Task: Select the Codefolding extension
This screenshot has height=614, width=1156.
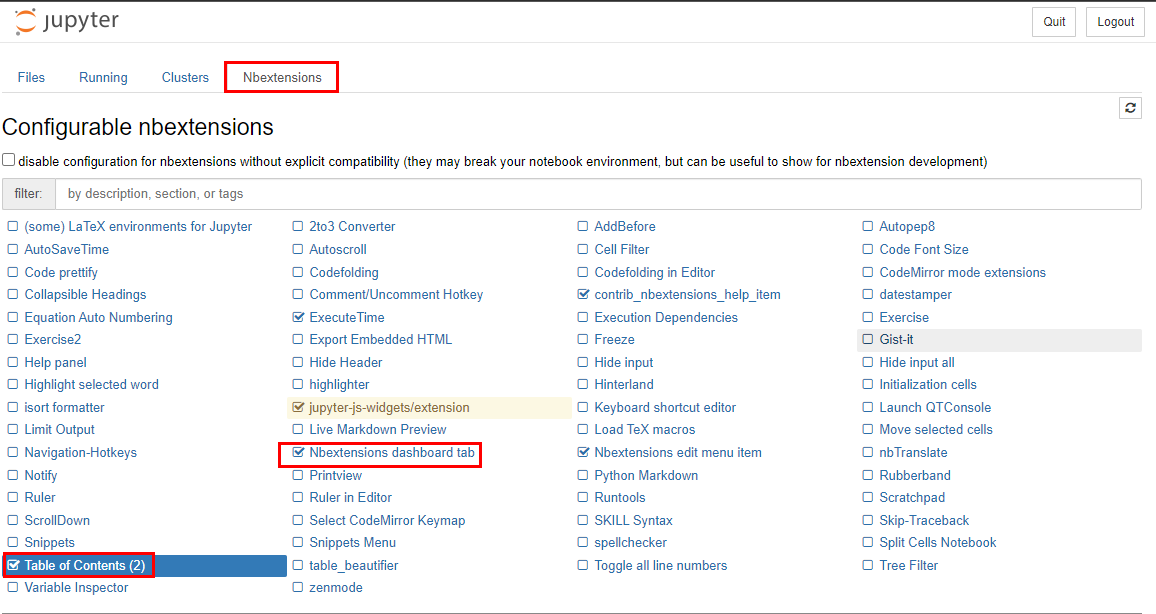Action: 344,272
